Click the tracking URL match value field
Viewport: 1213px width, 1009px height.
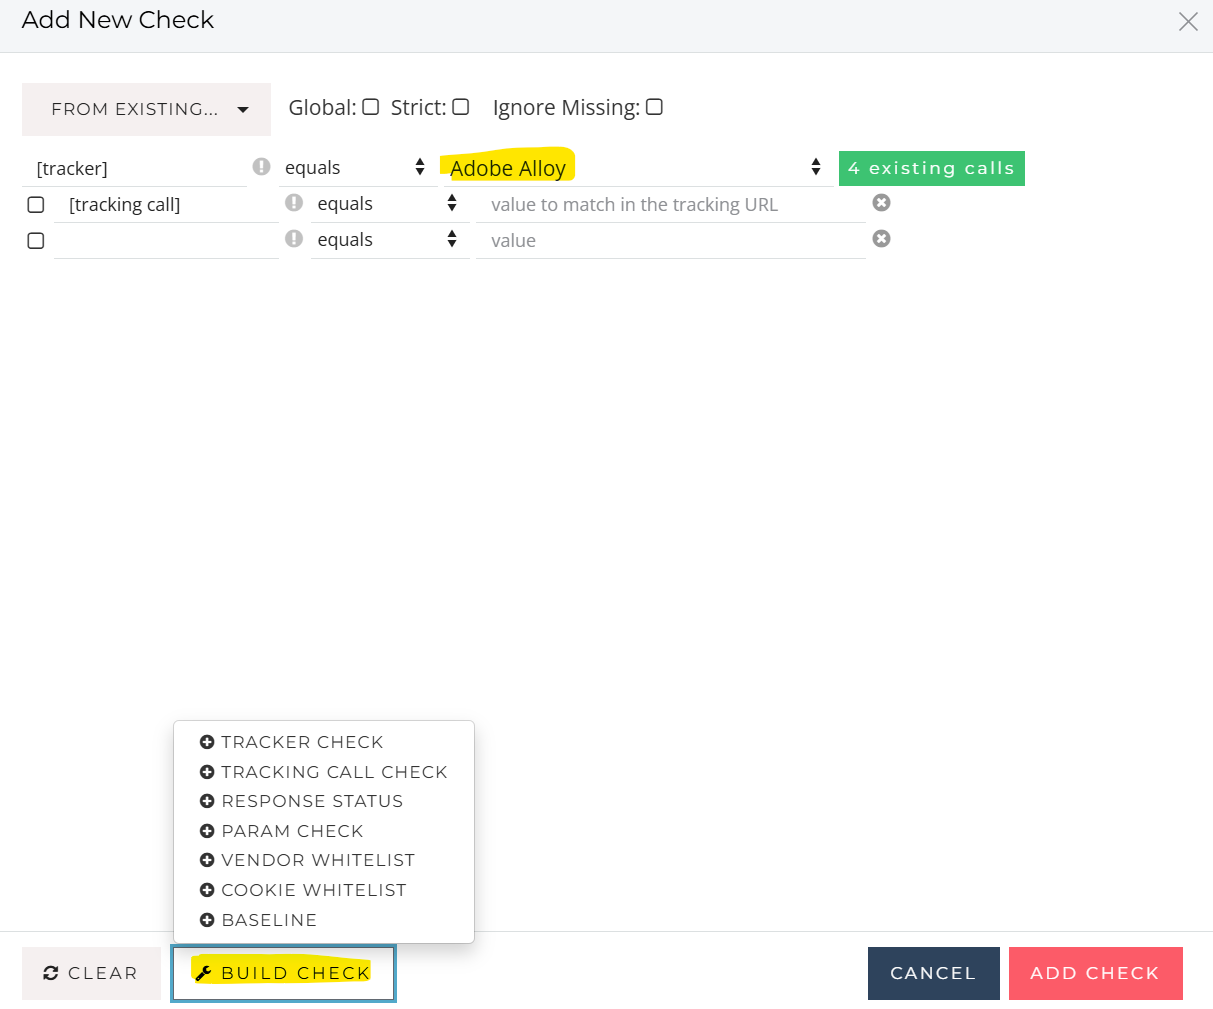pos(670,205)
